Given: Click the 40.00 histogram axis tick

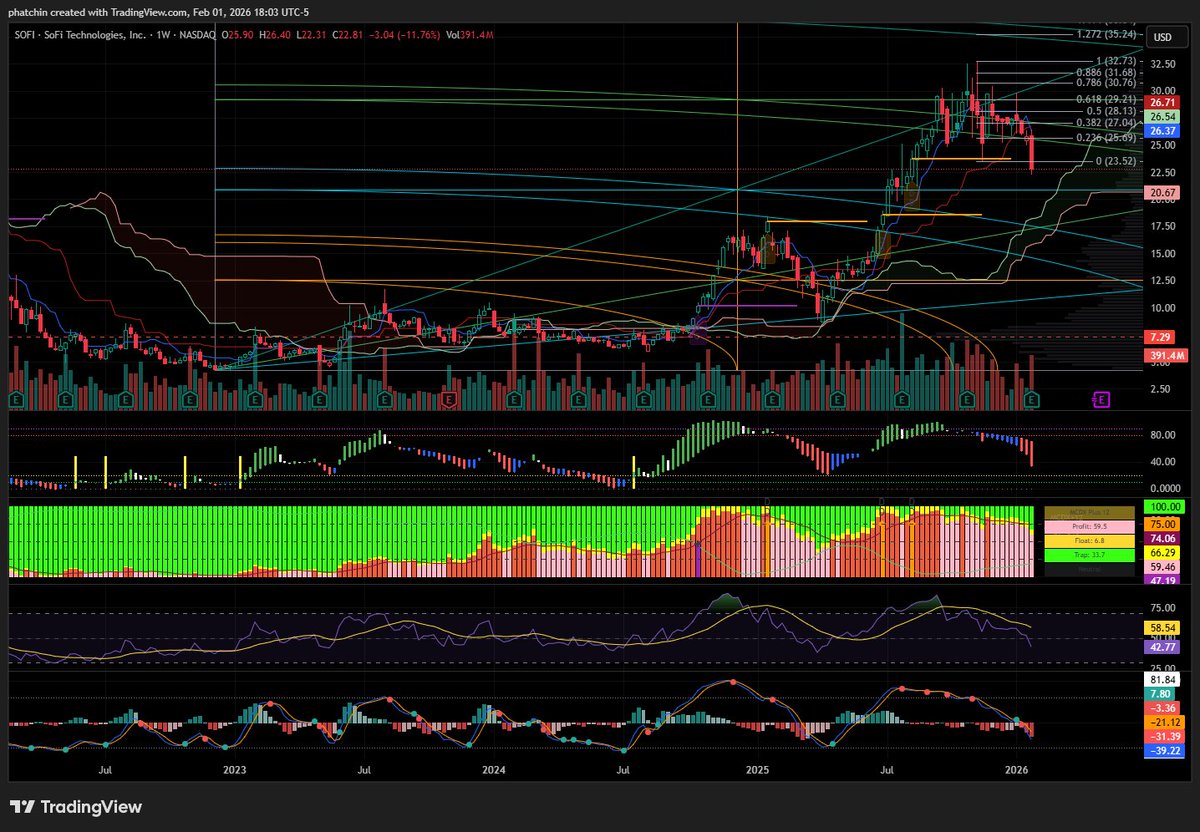Looking at the screenshot, I should pyautogui.click(x=1162, y=462).
